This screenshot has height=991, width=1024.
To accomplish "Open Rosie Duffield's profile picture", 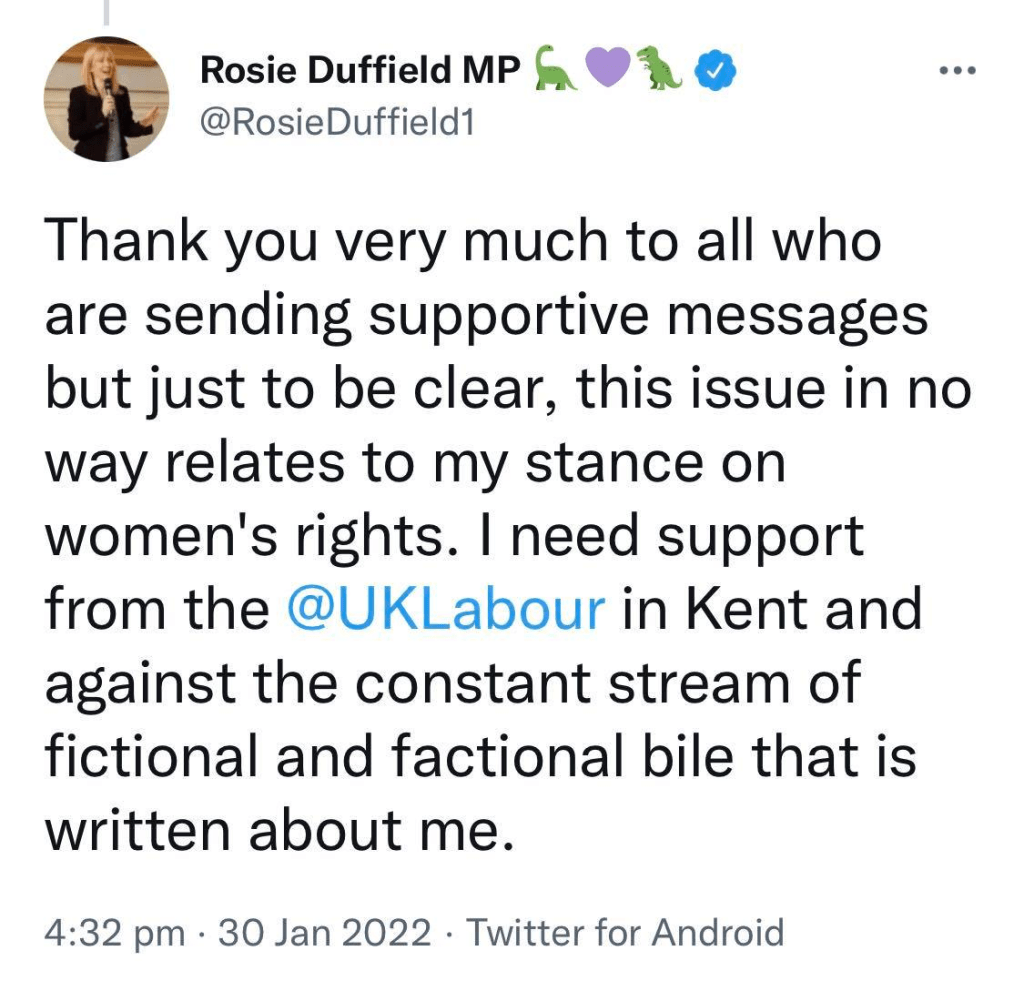I will point(106,99).
